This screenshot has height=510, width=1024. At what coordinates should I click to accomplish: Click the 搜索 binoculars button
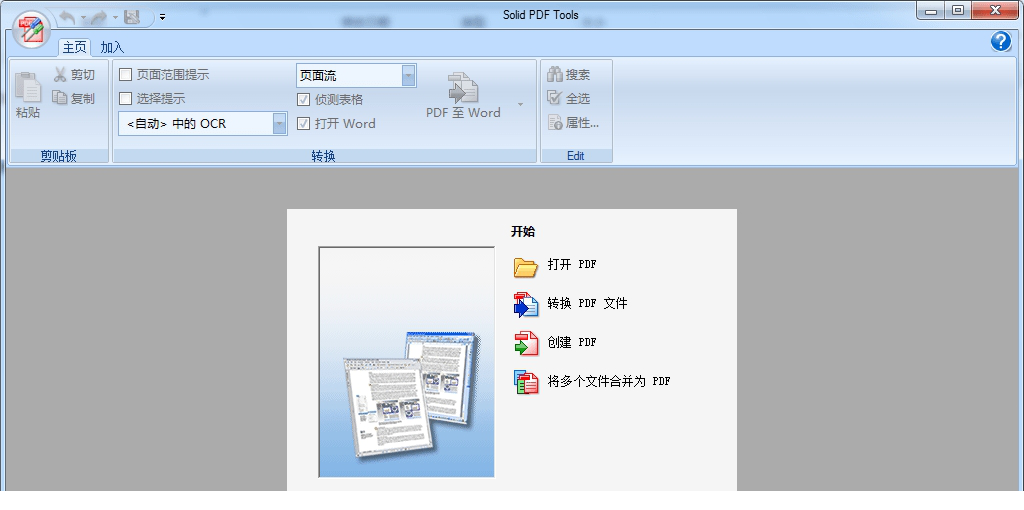[x=569, y=74]
